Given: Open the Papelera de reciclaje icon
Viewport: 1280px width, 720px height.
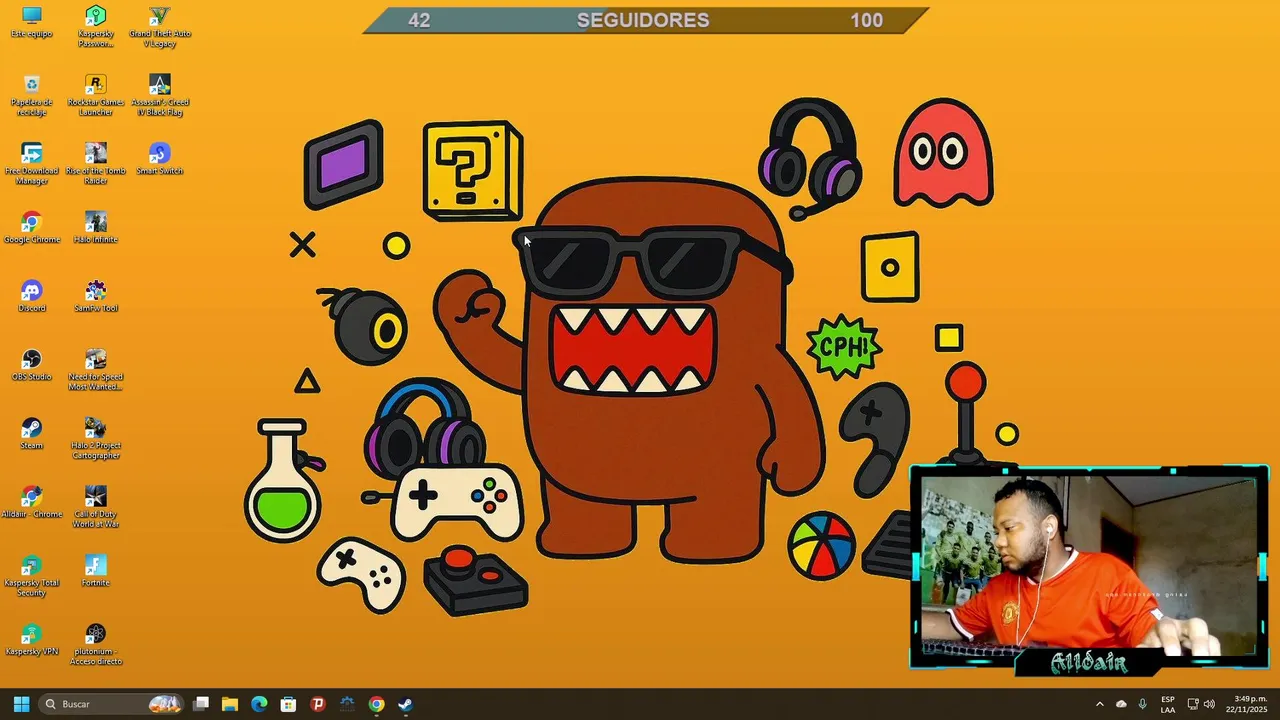Looking at the screenshot, I should coord(32,96).
